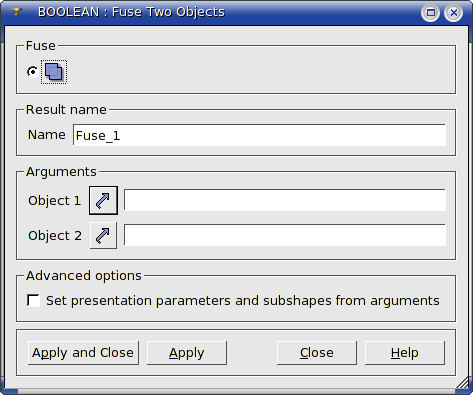The width and height of the screenshot is (473, 395).
Task: Open the window menu from title bar icon
Action: (16, 12)
